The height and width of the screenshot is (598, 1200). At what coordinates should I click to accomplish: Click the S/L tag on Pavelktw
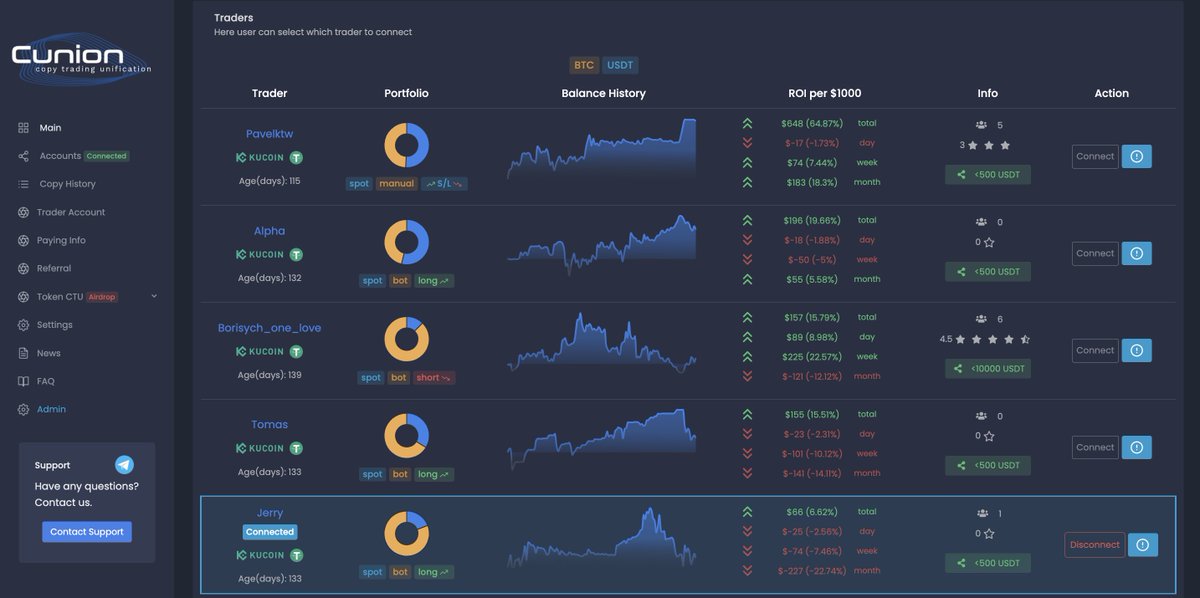[445, 184]
